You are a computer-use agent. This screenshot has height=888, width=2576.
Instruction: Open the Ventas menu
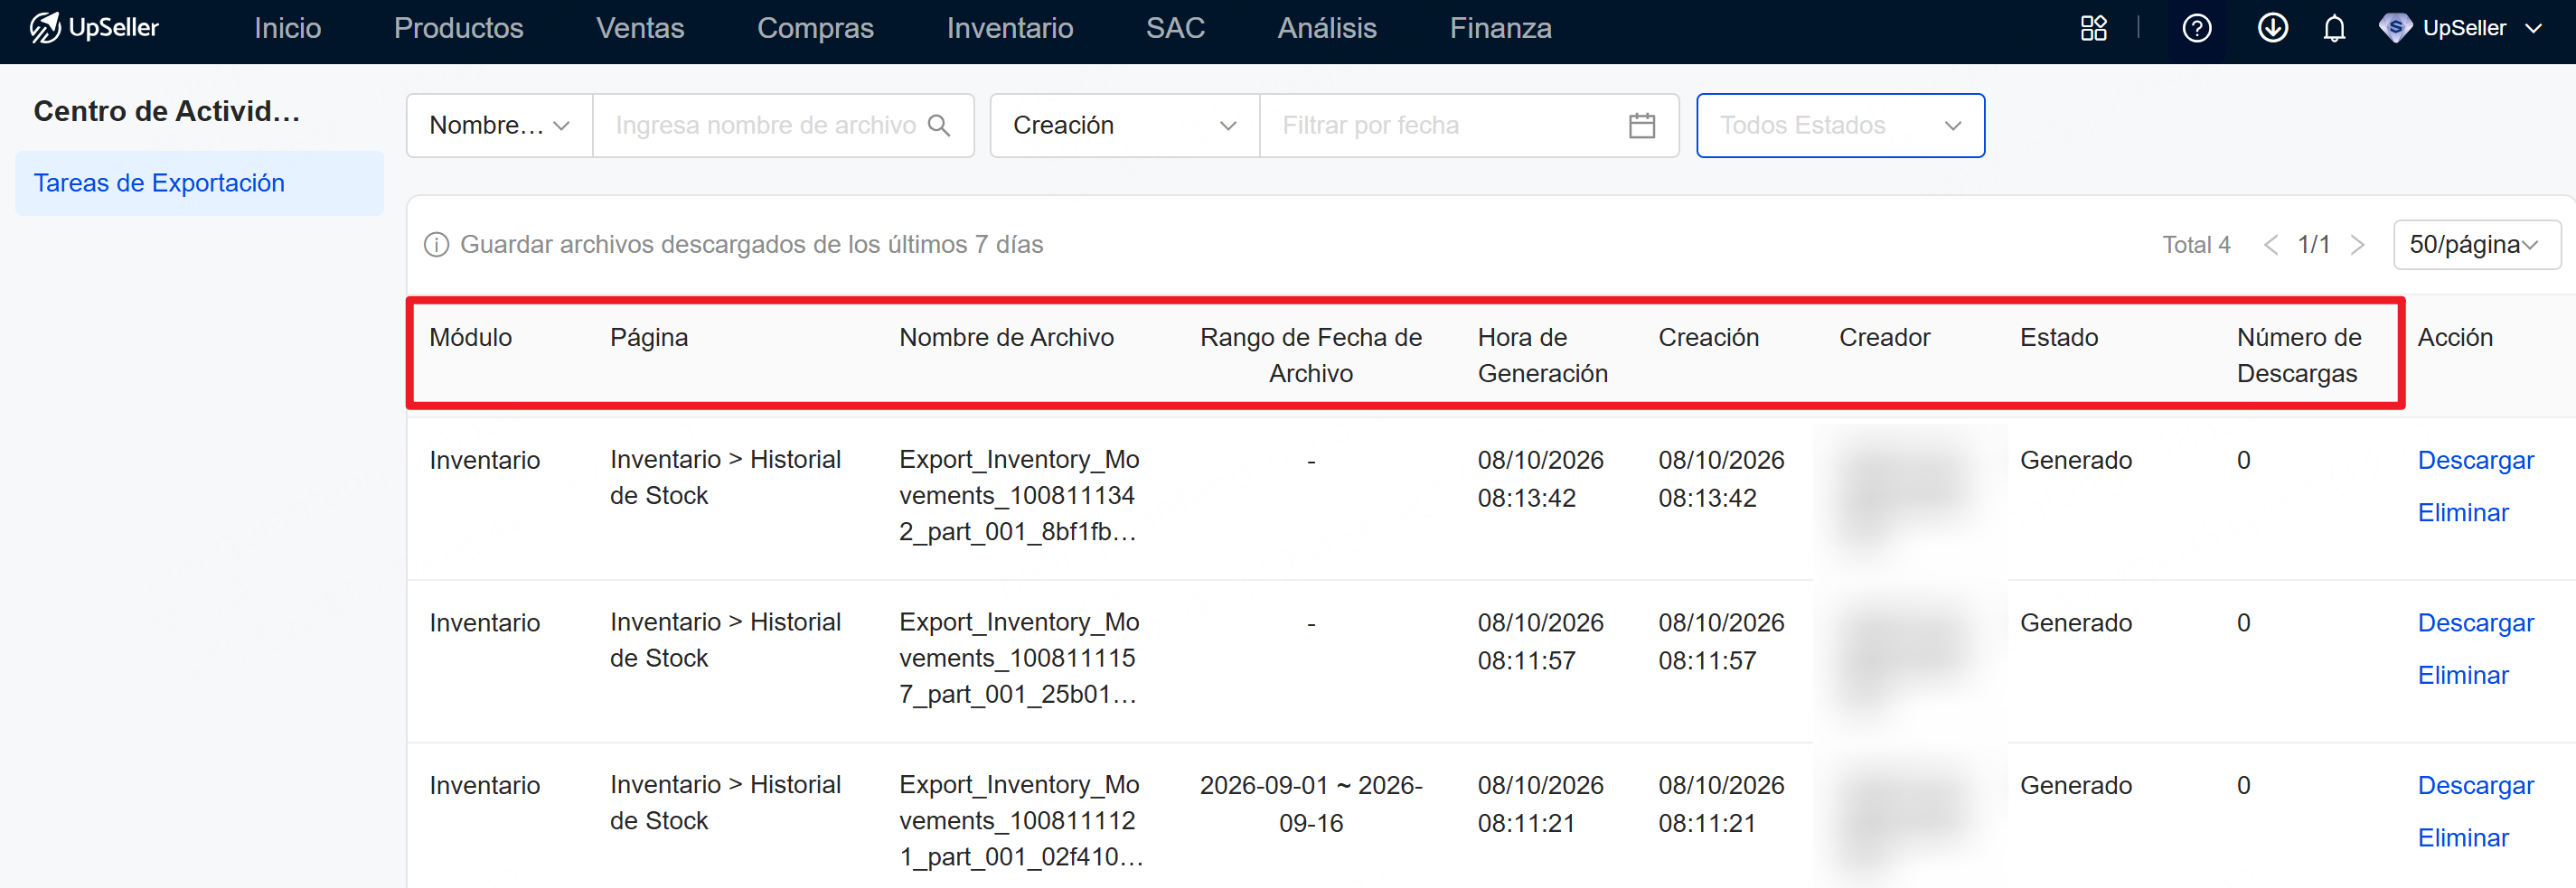(x=640, y=28)
